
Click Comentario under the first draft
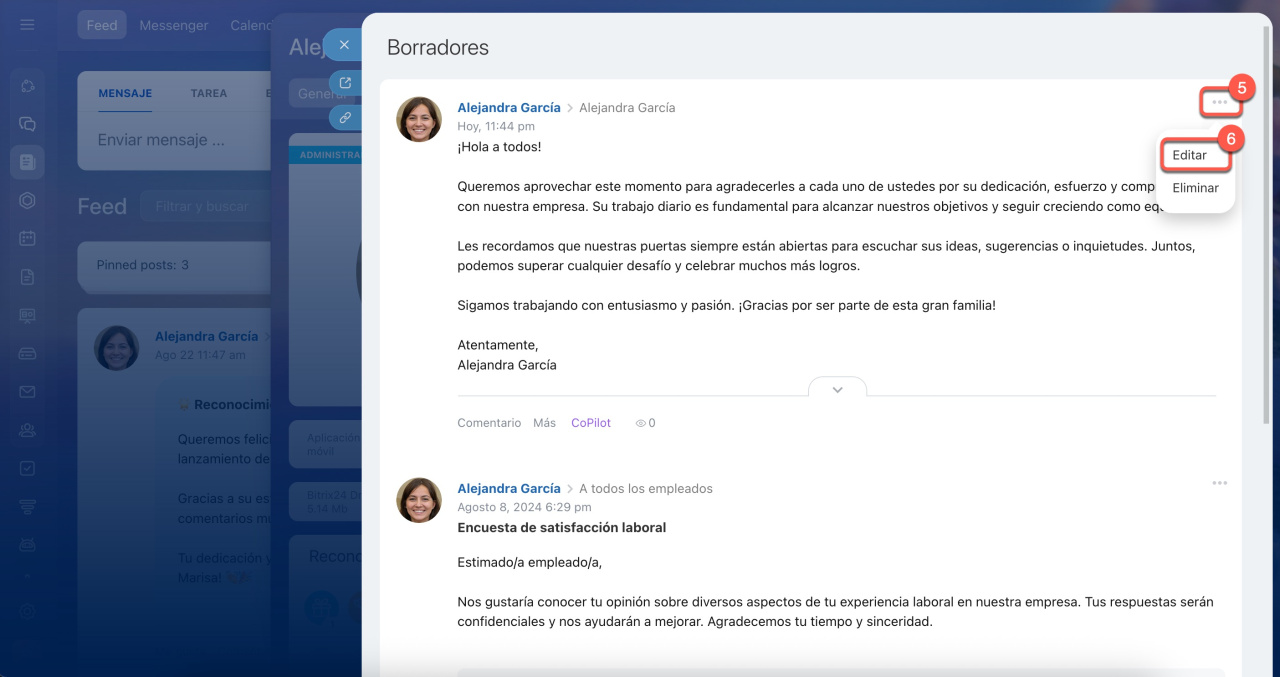pos(489,423)
